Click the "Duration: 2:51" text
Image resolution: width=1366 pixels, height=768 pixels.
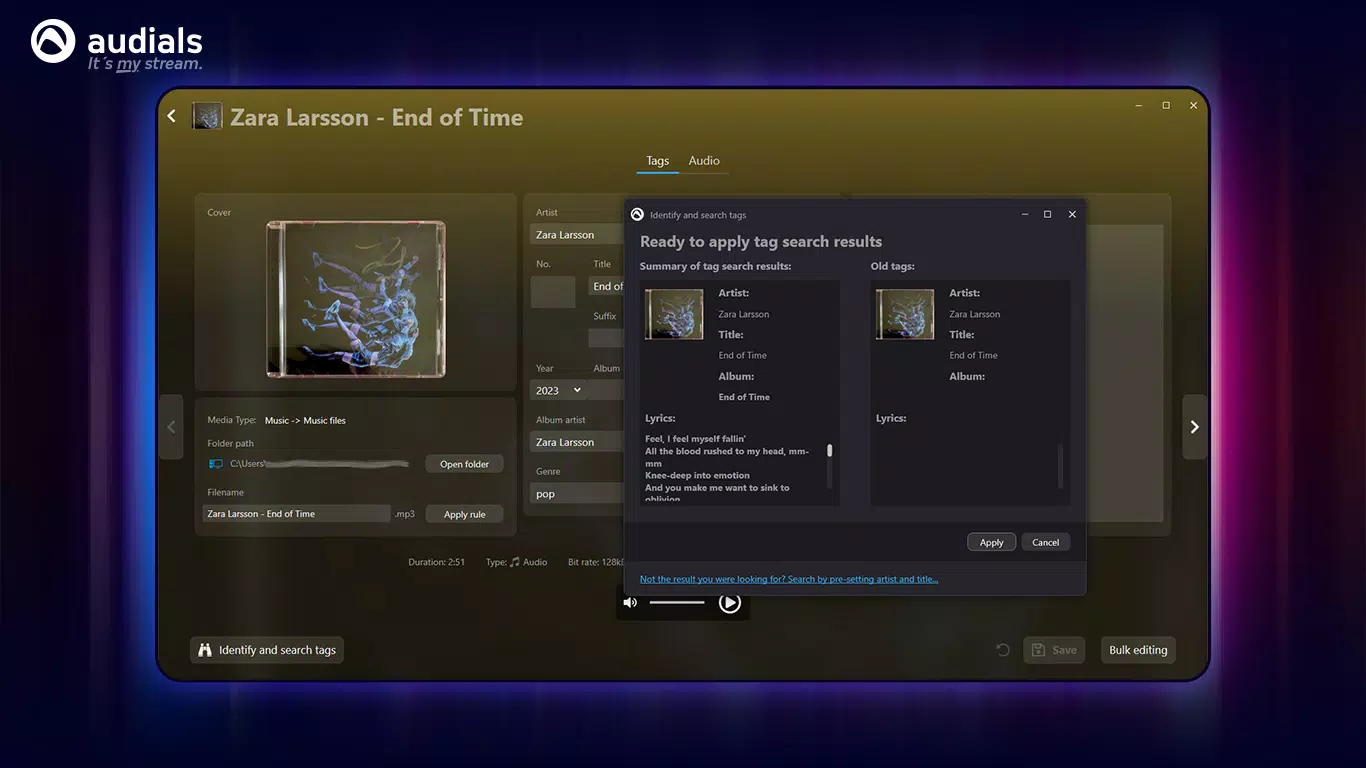pos(437,562)
